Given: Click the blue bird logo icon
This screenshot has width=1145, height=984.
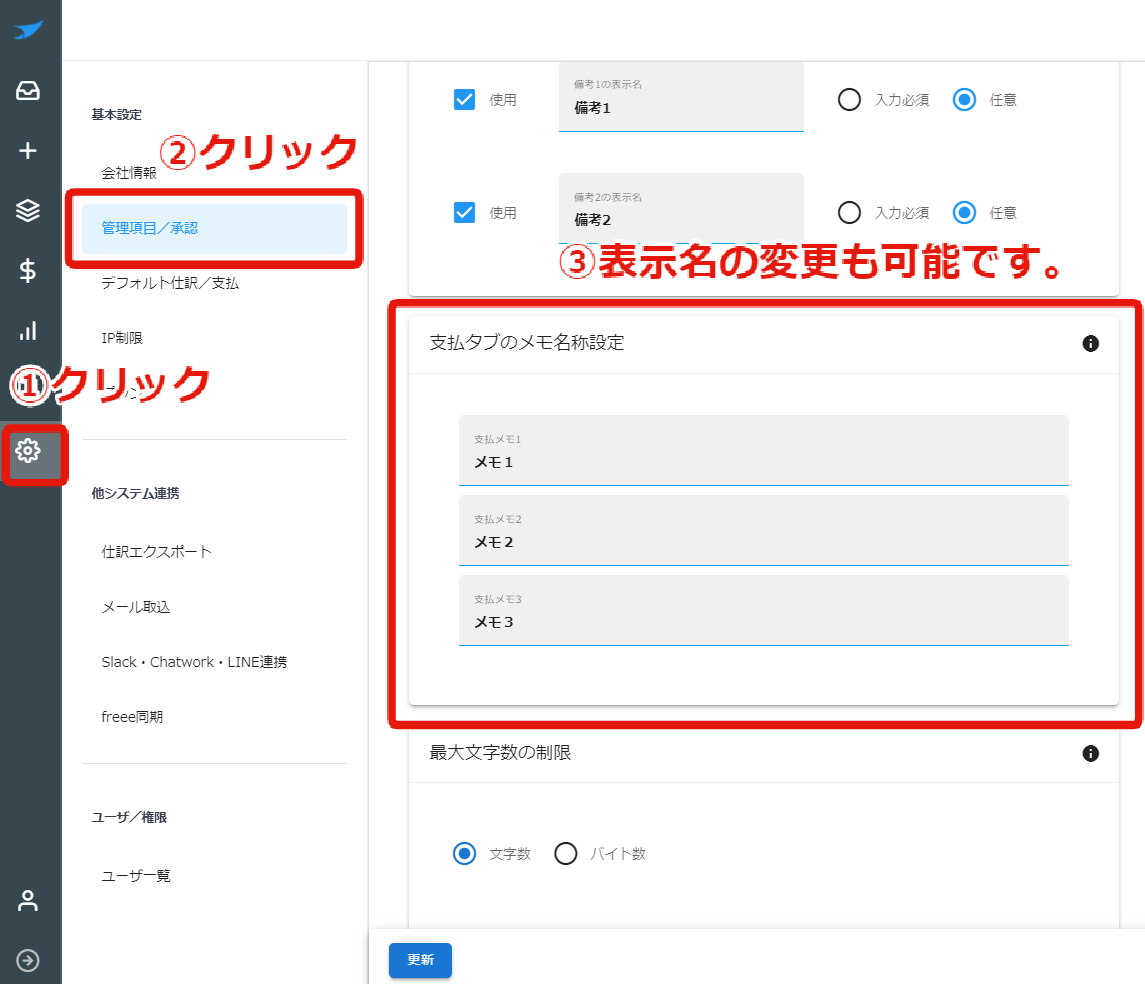Looking at the screenshot, I should coord(28,30).
